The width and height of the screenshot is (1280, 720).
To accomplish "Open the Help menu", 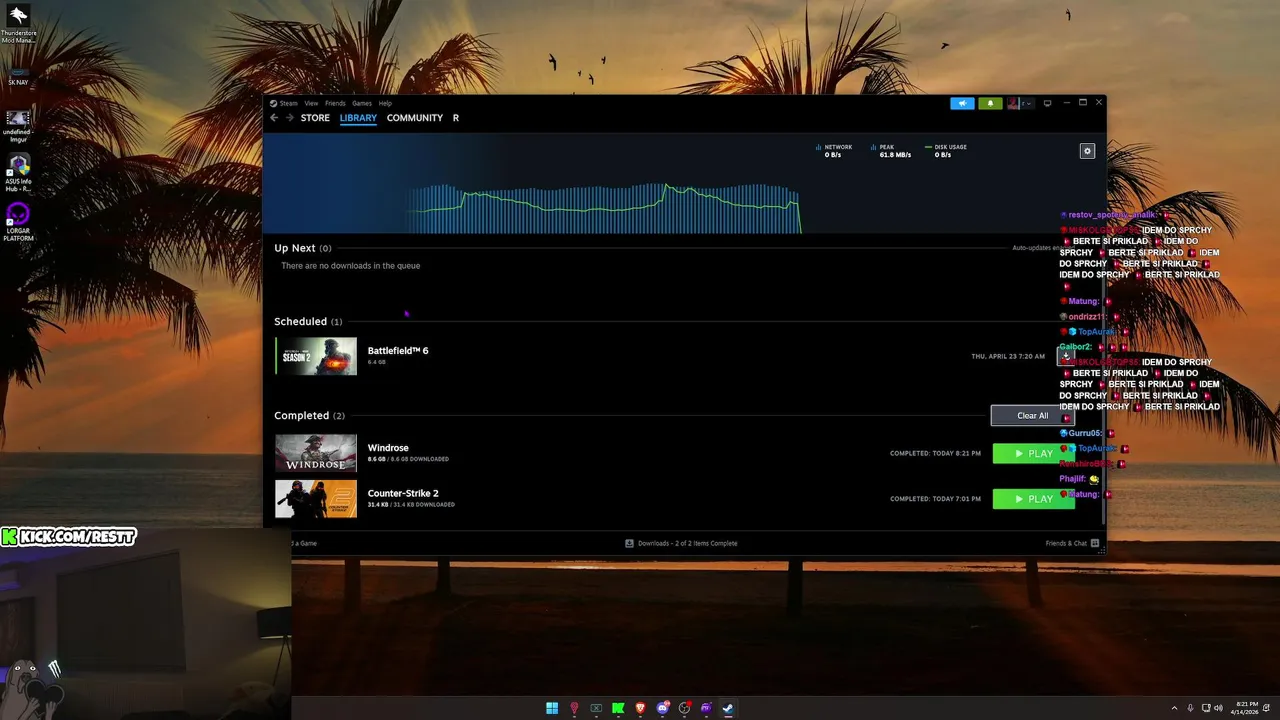I will click(385, 103).
